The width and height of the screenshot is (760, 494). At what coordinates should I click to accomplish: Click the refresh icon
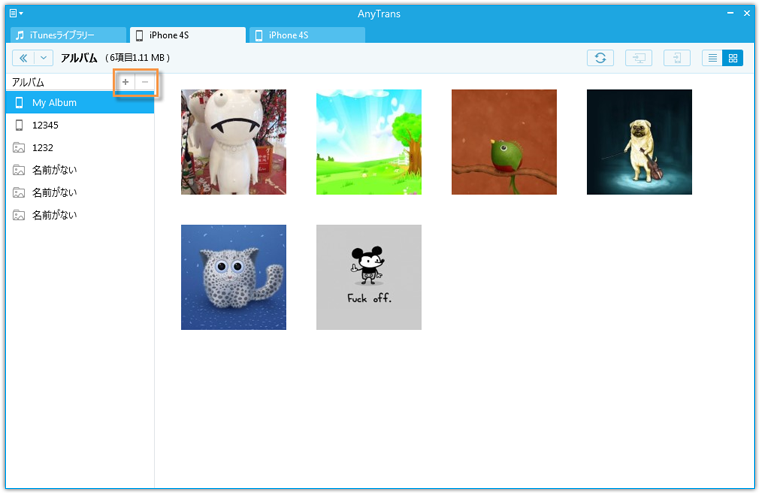point(600,58)
